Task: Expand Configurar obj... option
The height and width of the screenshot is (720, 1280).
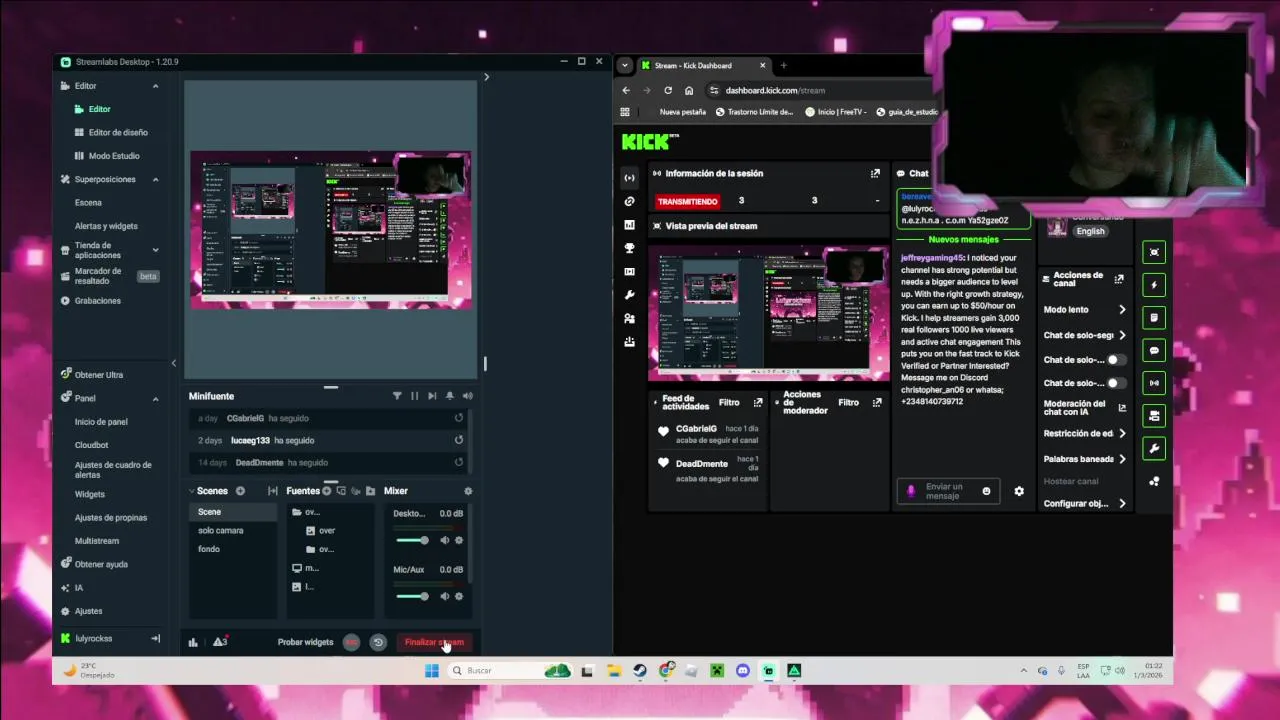Action: pyautogui.click(x=1122, y=504)
